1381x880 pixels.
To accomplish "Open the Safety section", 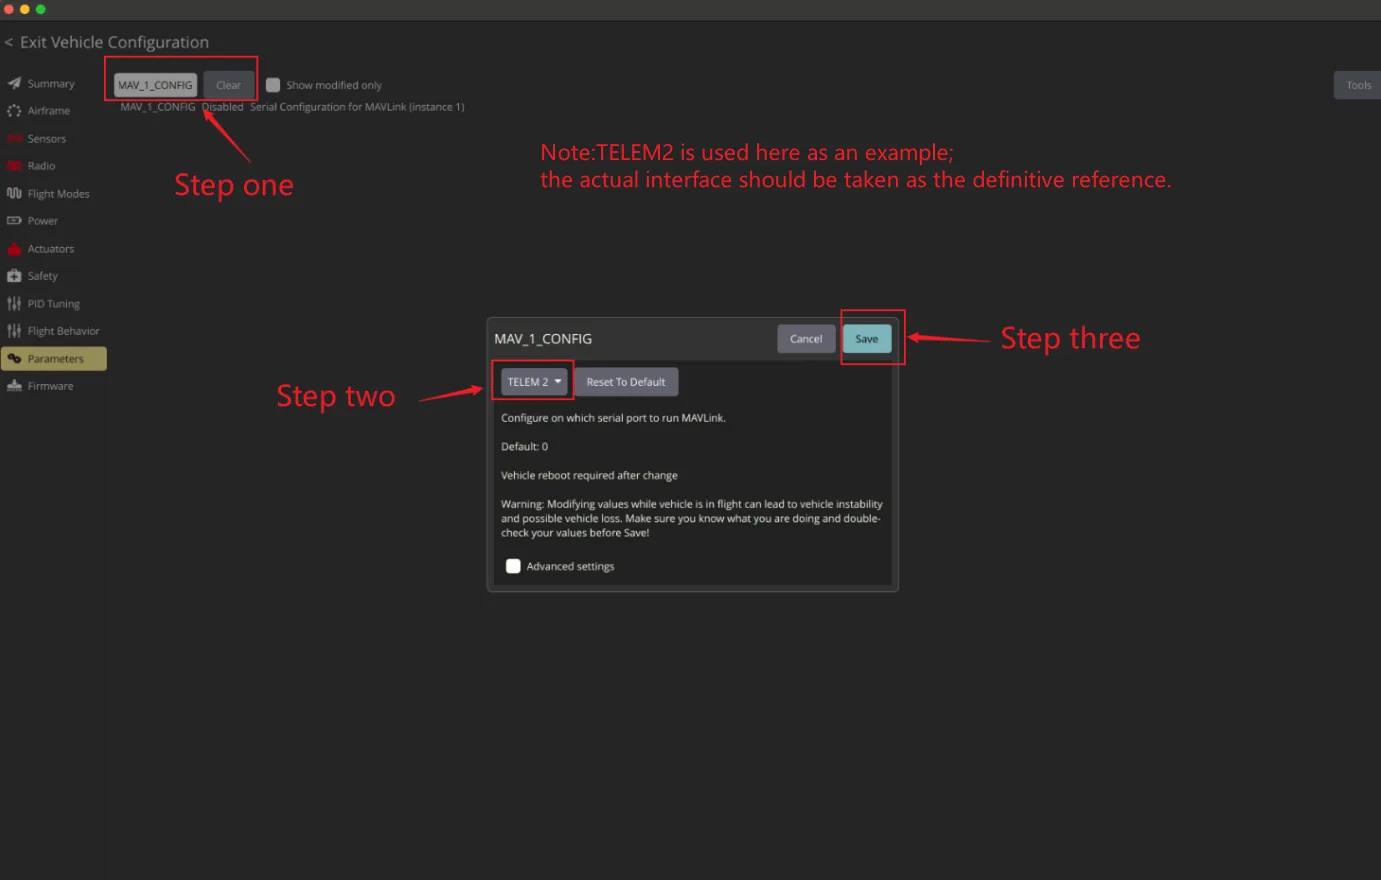I will [54, 276].
